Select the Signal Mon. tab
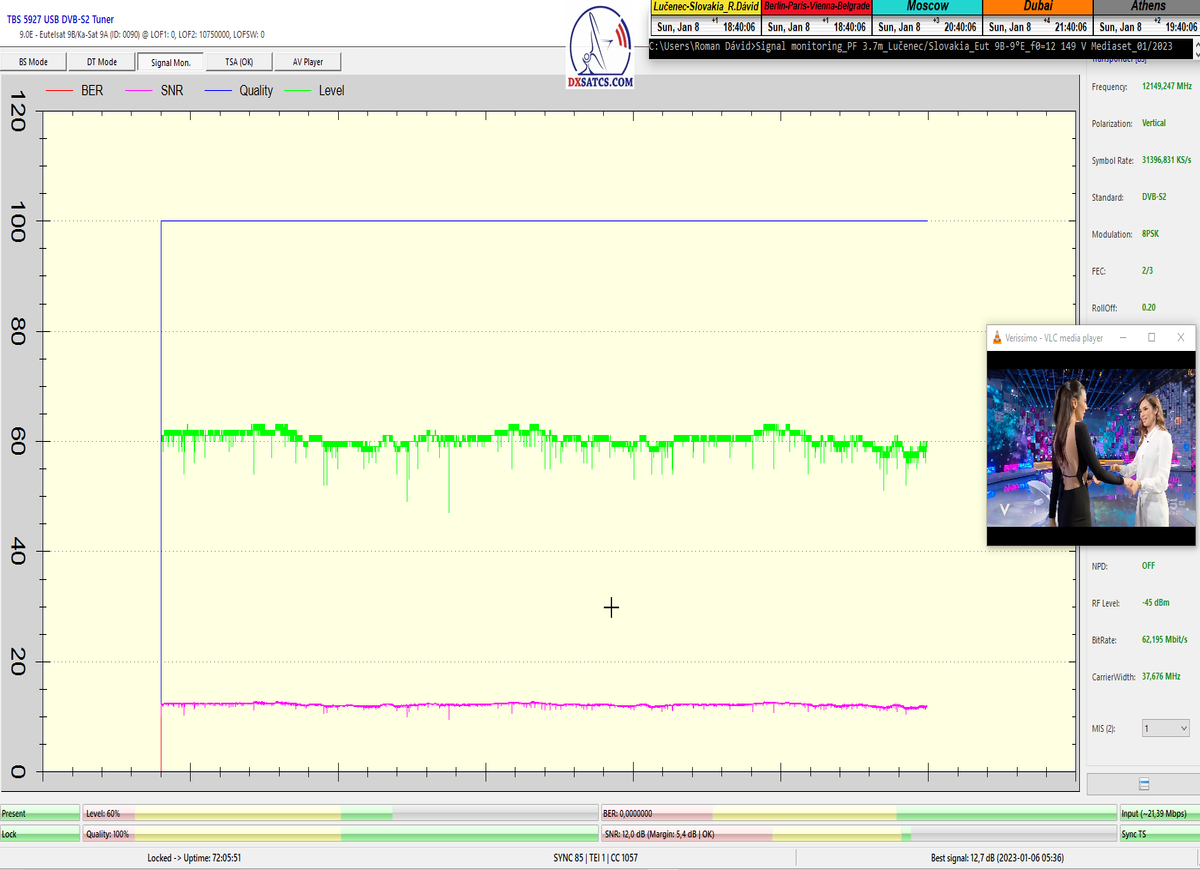This screenshot has width=1200, height=870. pyautogui.click(x=171, y=62)
